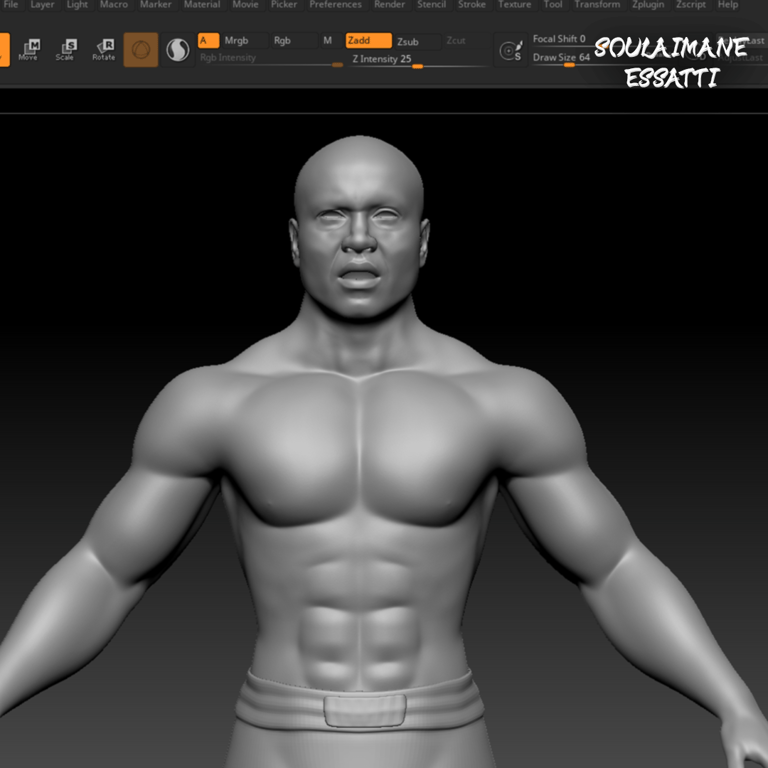Open the Light menu
This screenshot has width=768, height=768.
[x=77, y=4]
